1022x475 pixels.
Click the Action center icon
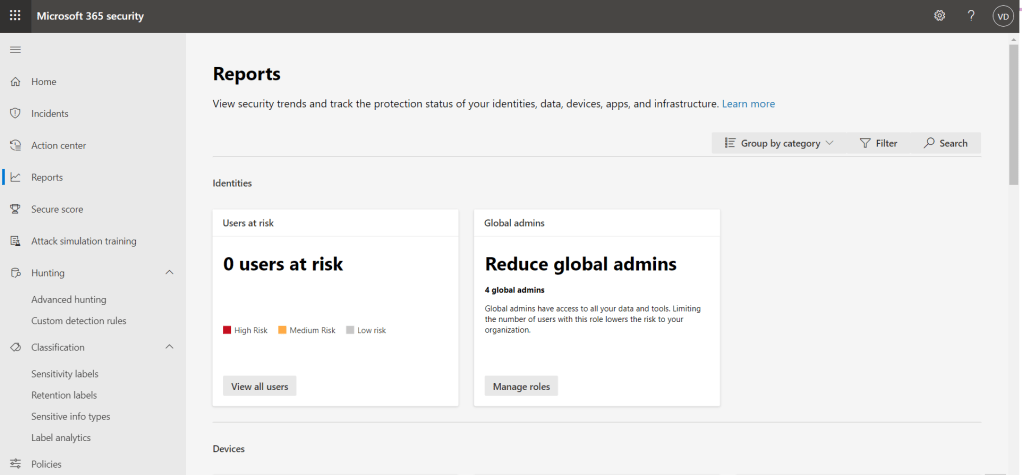pos(15,145)
